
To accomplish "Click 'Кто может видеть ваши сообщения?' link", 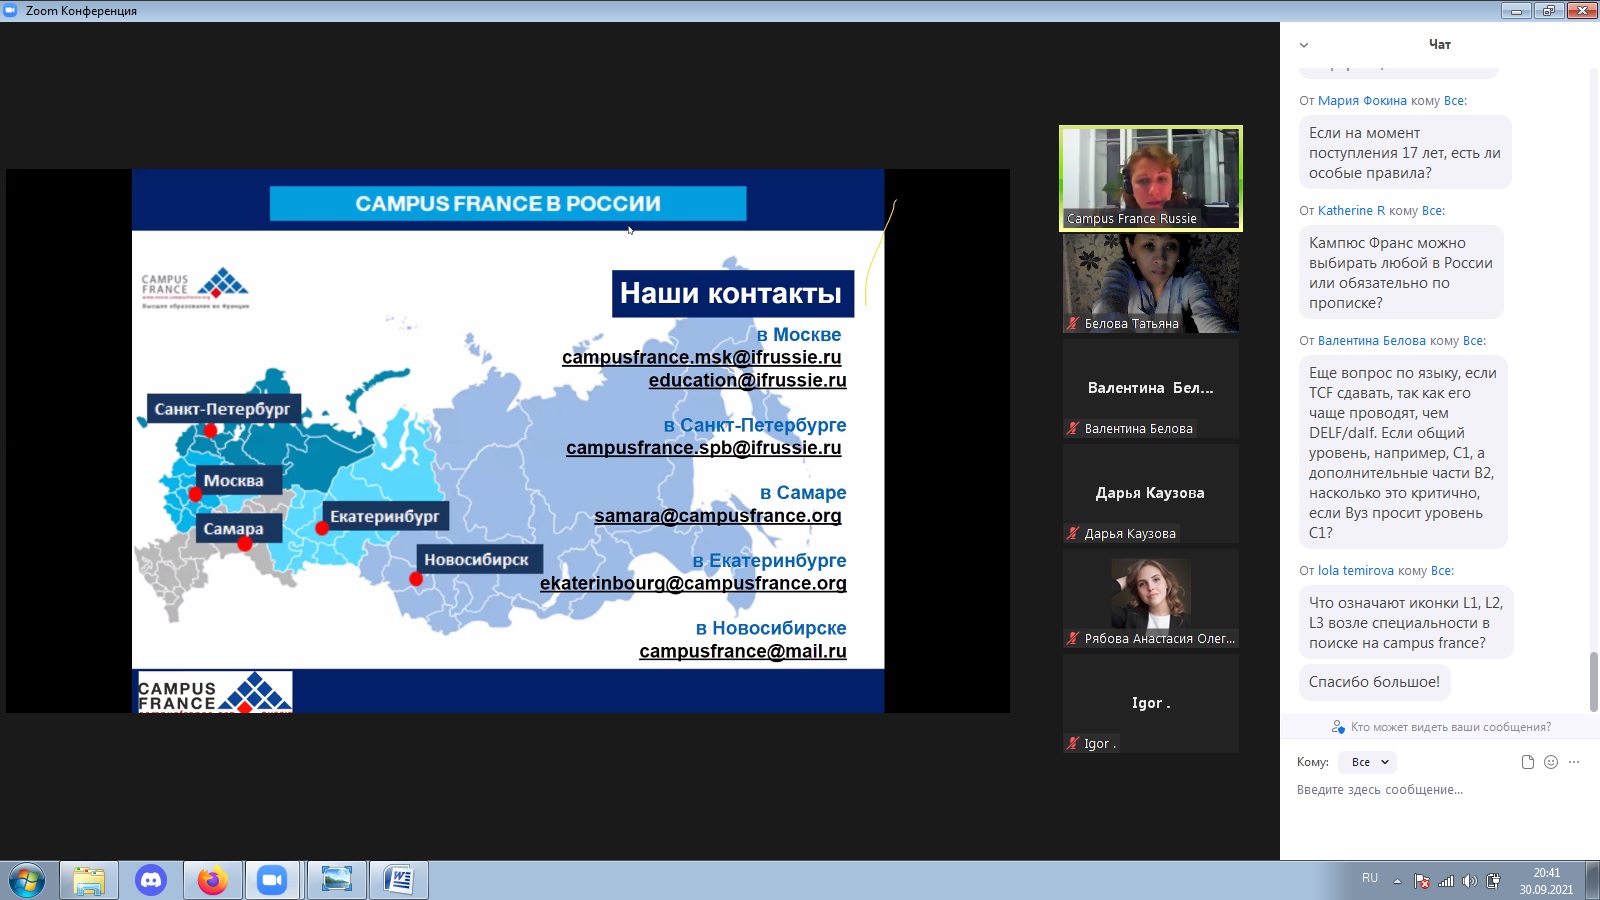I will (x=1450, y=727).
